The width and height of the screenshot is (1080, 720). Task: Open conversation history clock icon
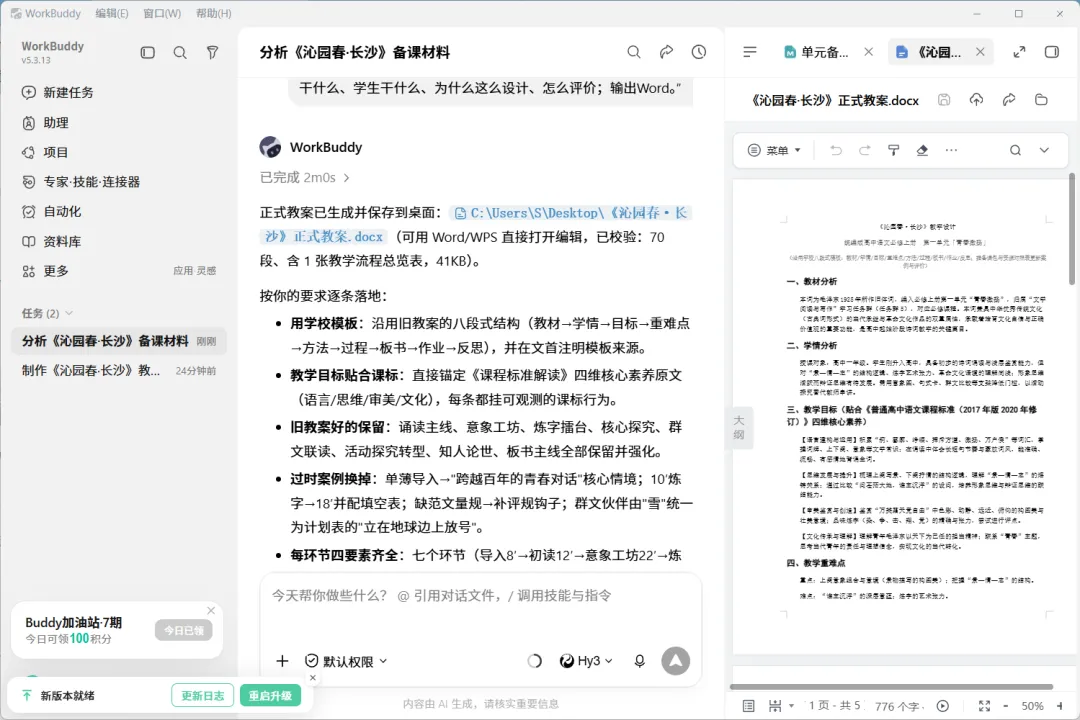pos(699,52)
